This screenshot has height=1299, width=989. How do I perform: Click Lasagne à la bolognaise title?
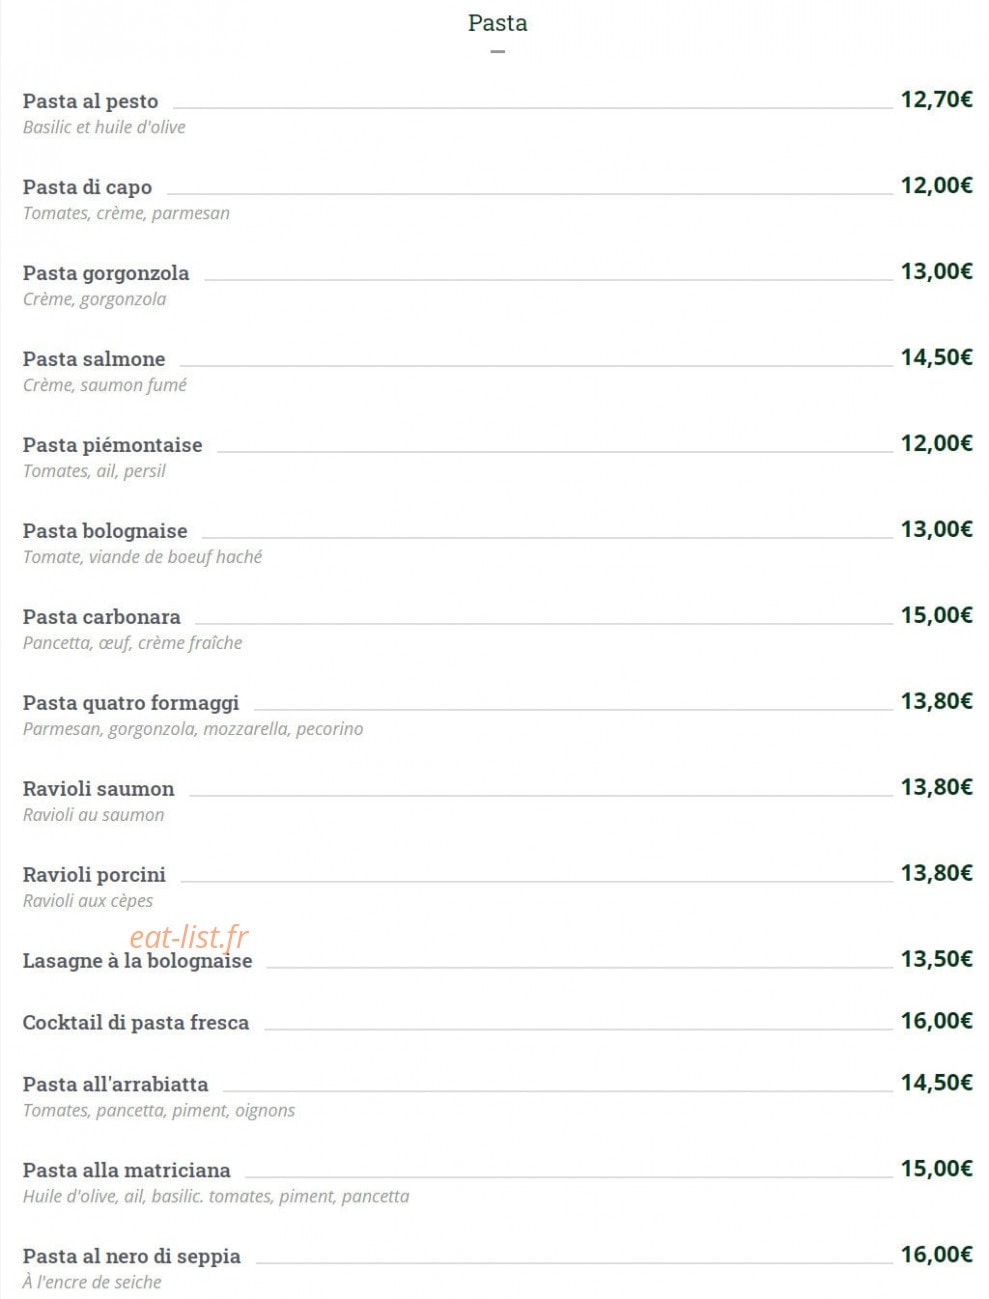click(137, 961)
